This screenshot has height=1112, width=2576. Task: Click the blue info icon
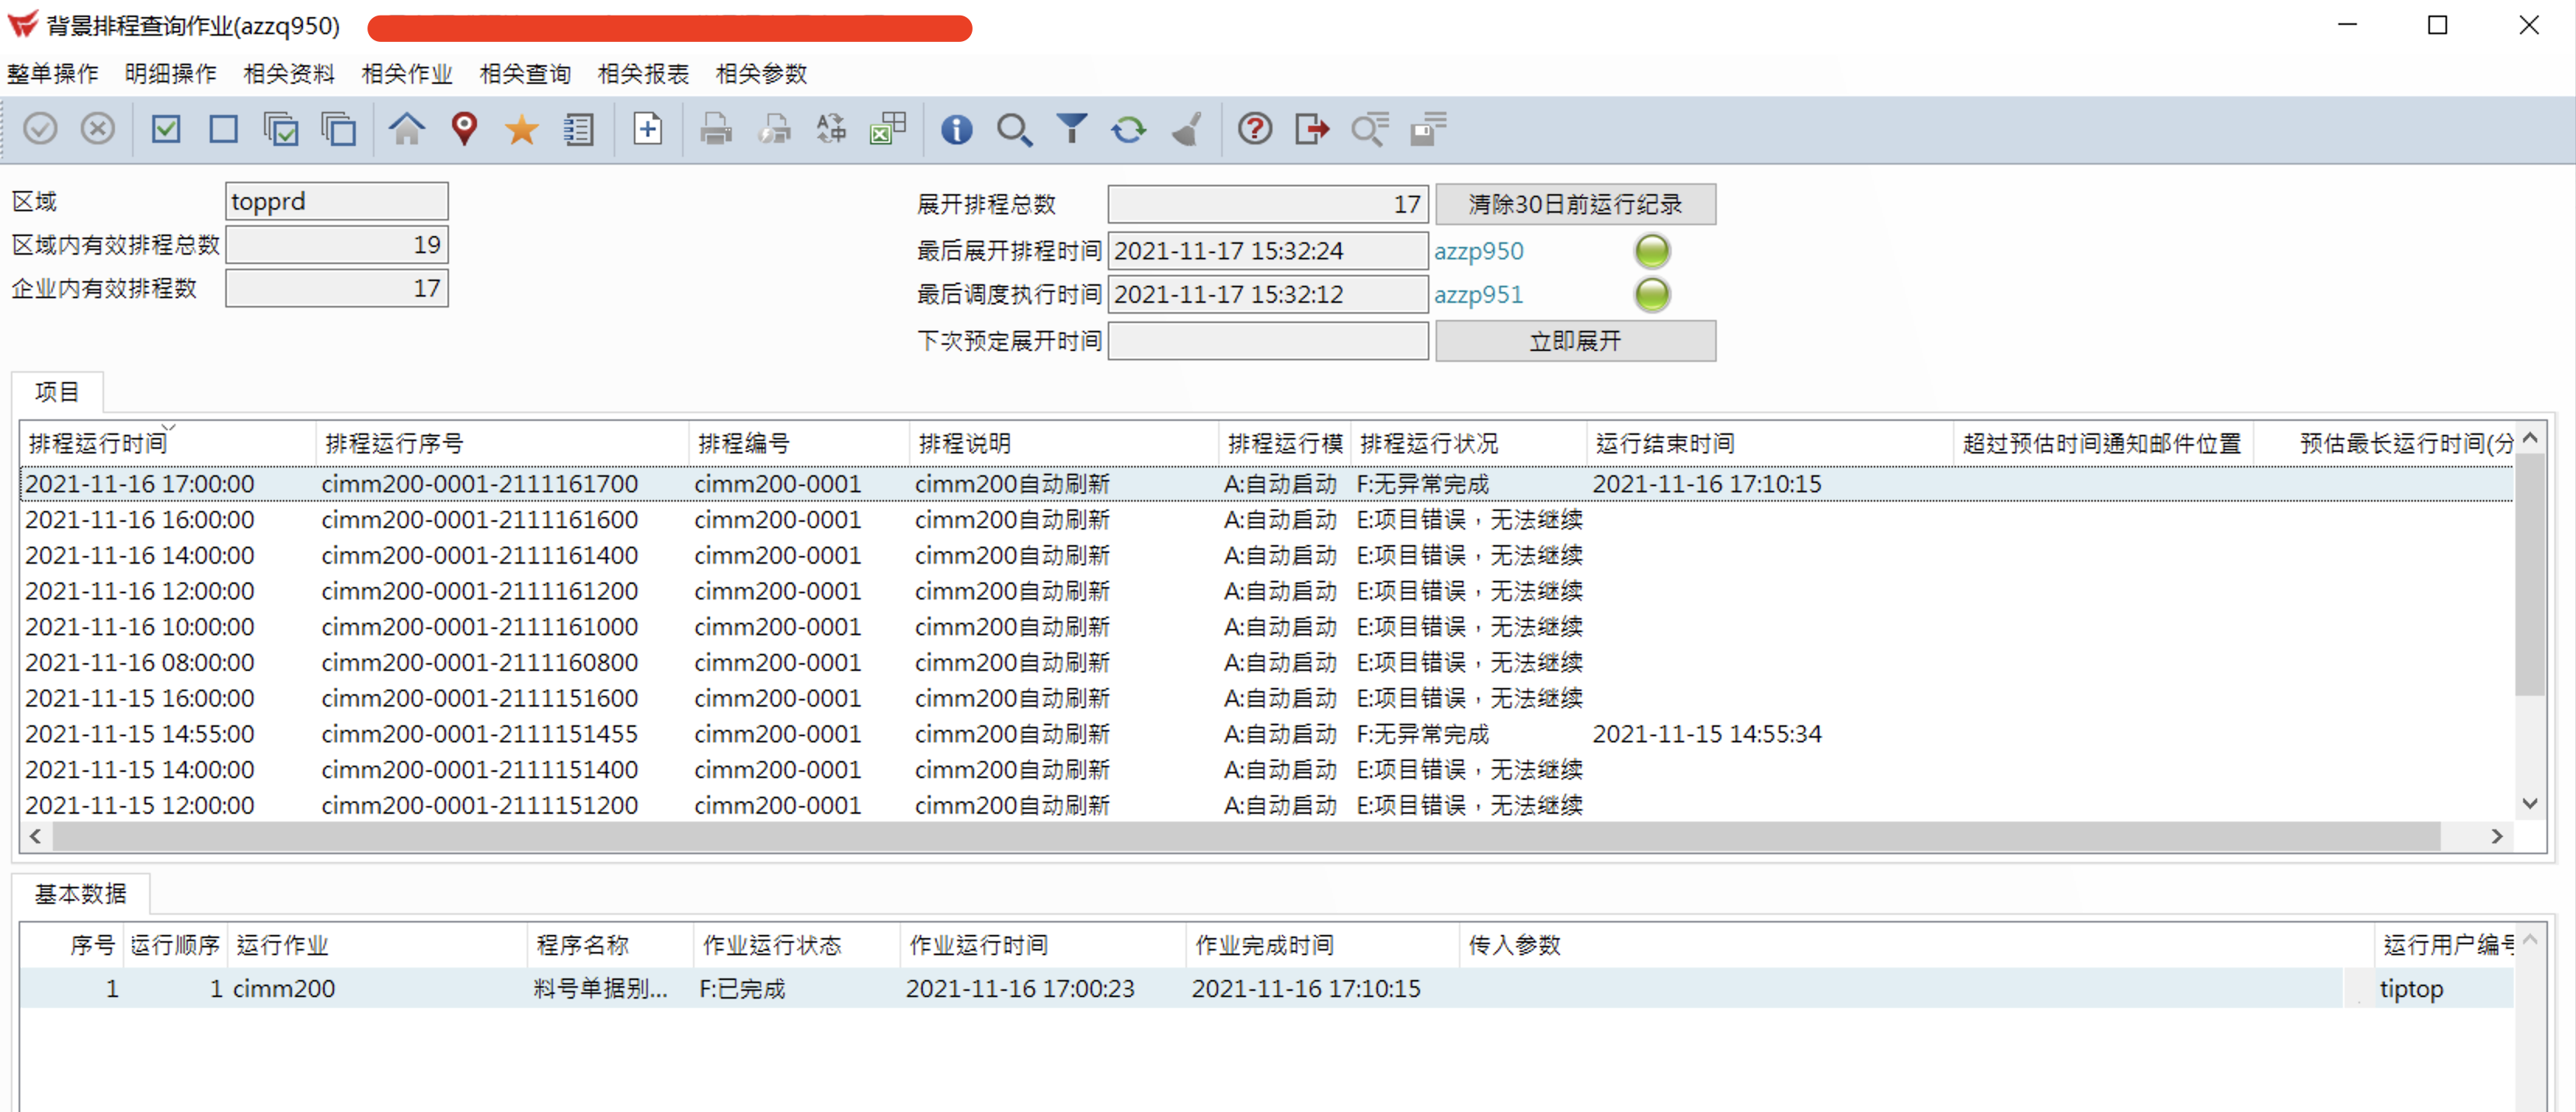coord(956,129)
